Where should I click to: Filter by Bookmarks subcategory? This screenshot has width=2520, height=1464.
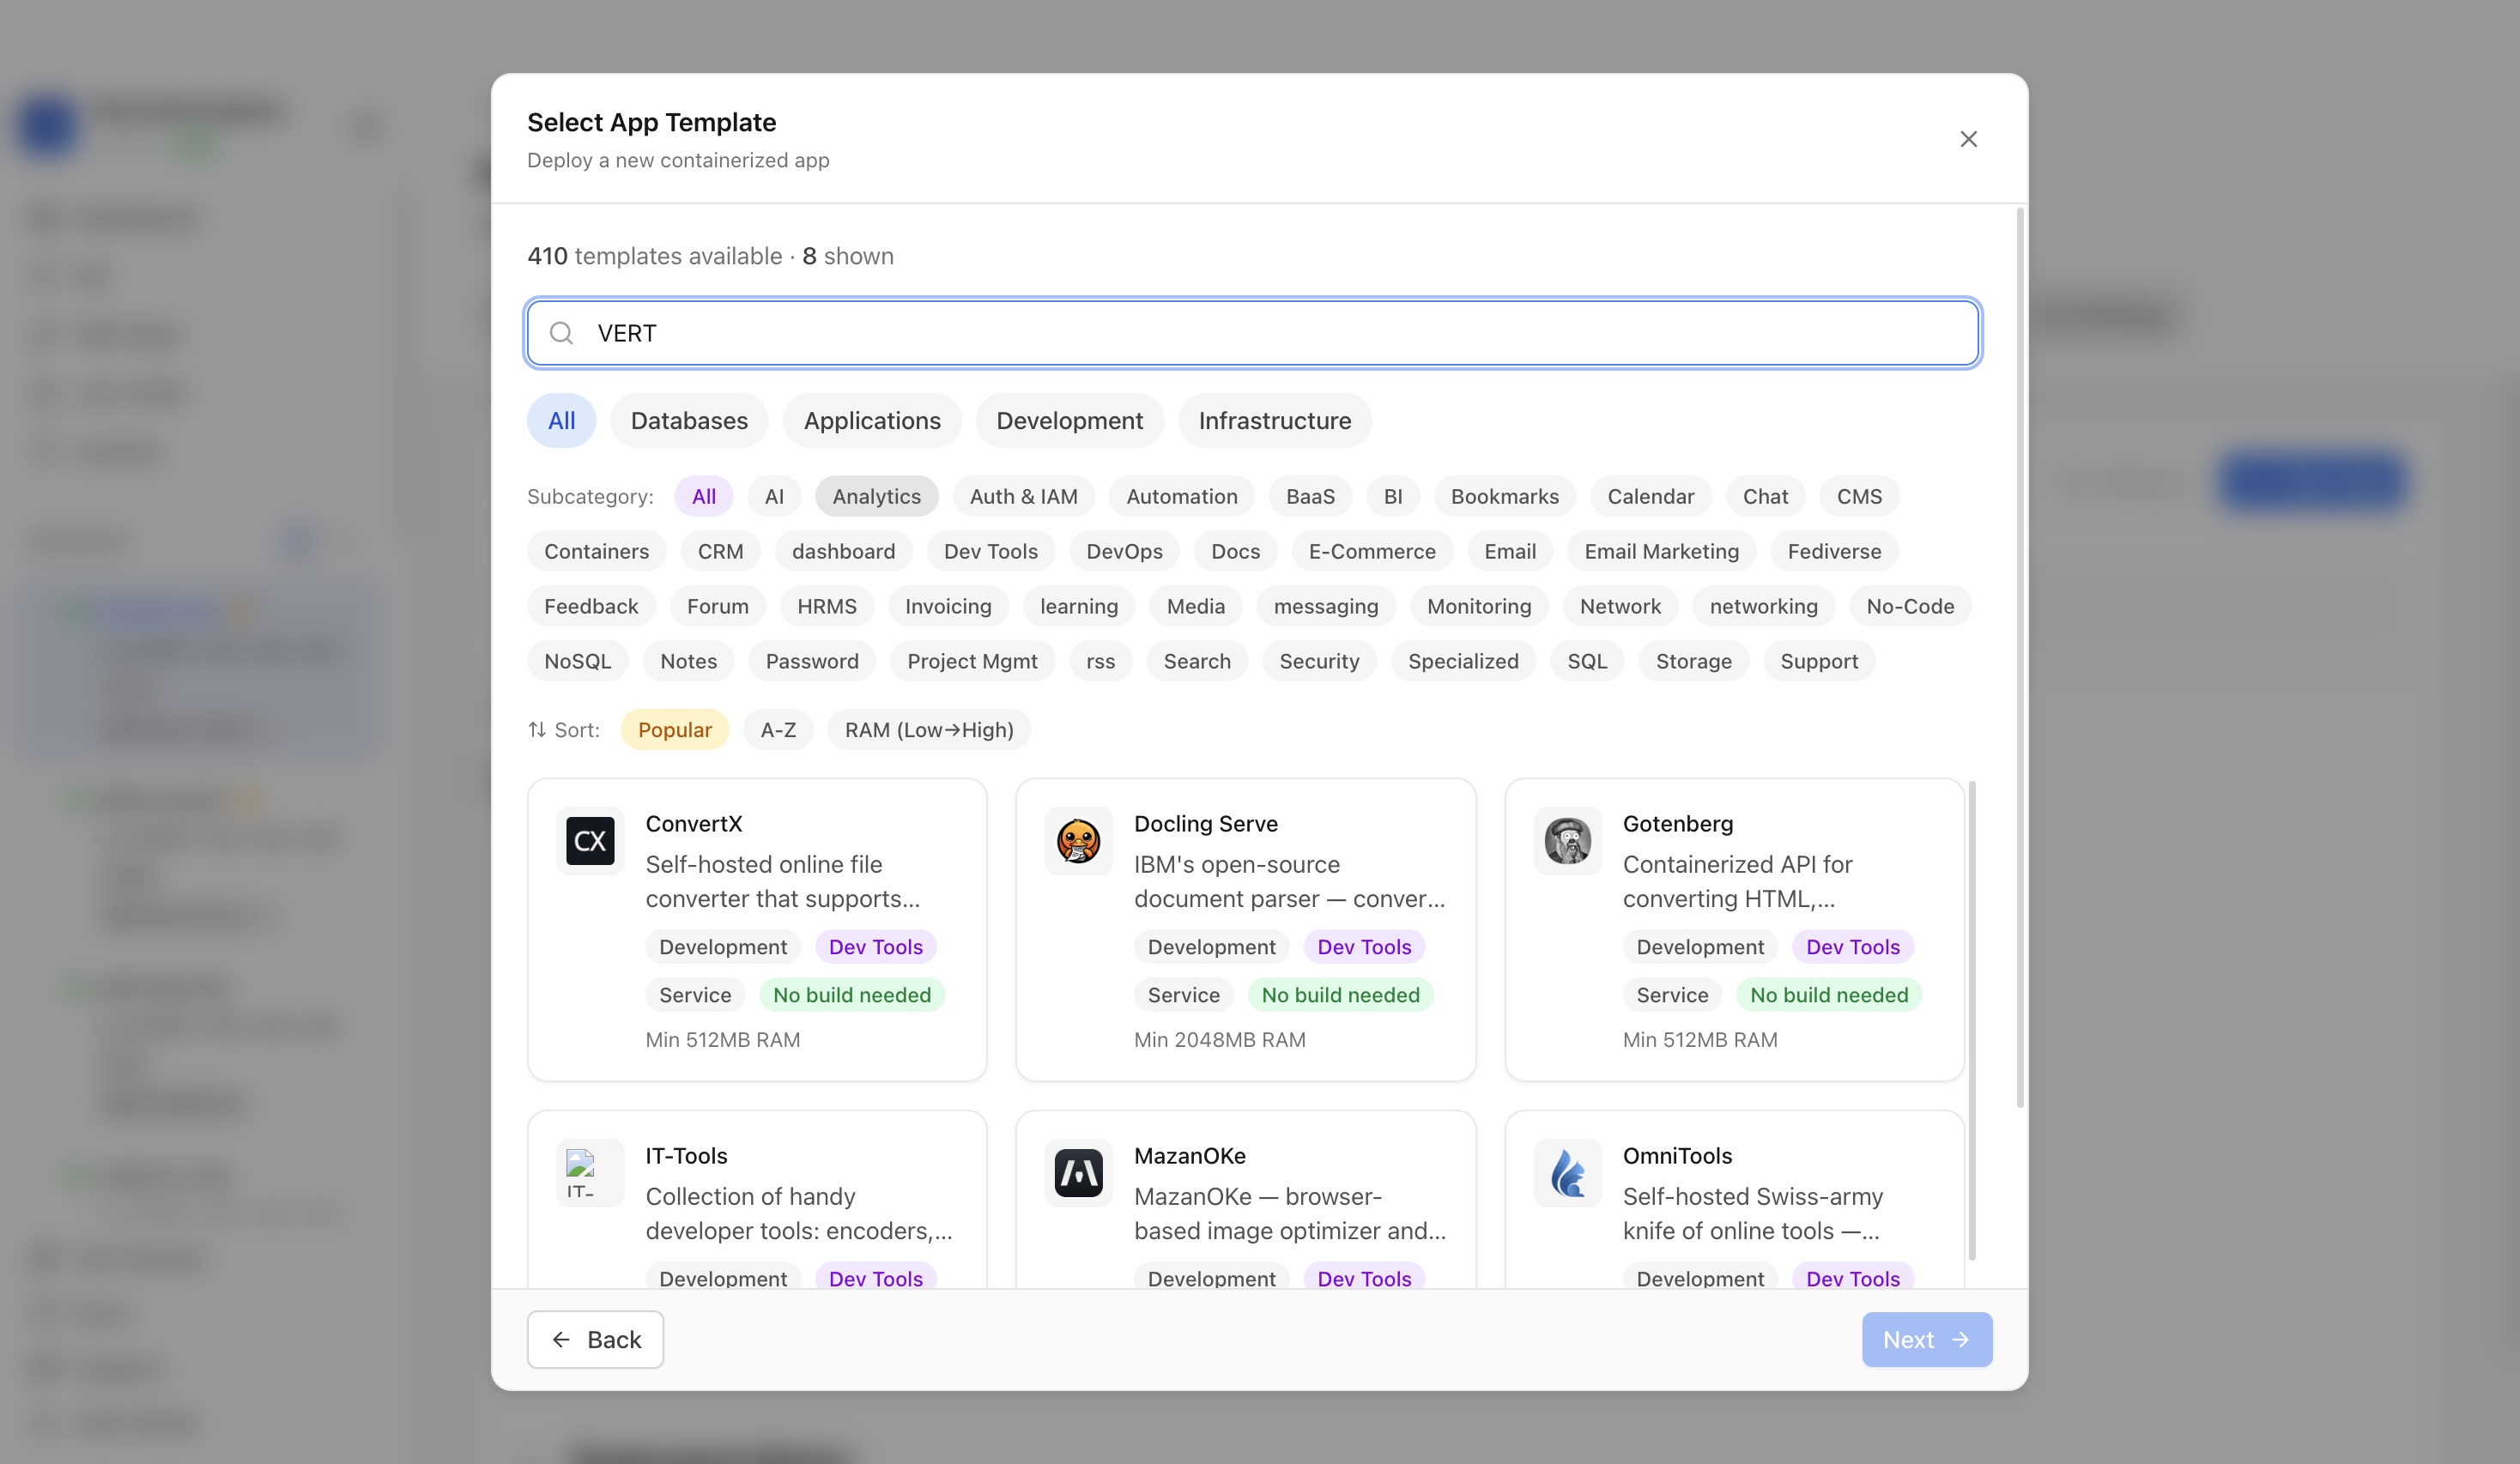[1504, 496]
